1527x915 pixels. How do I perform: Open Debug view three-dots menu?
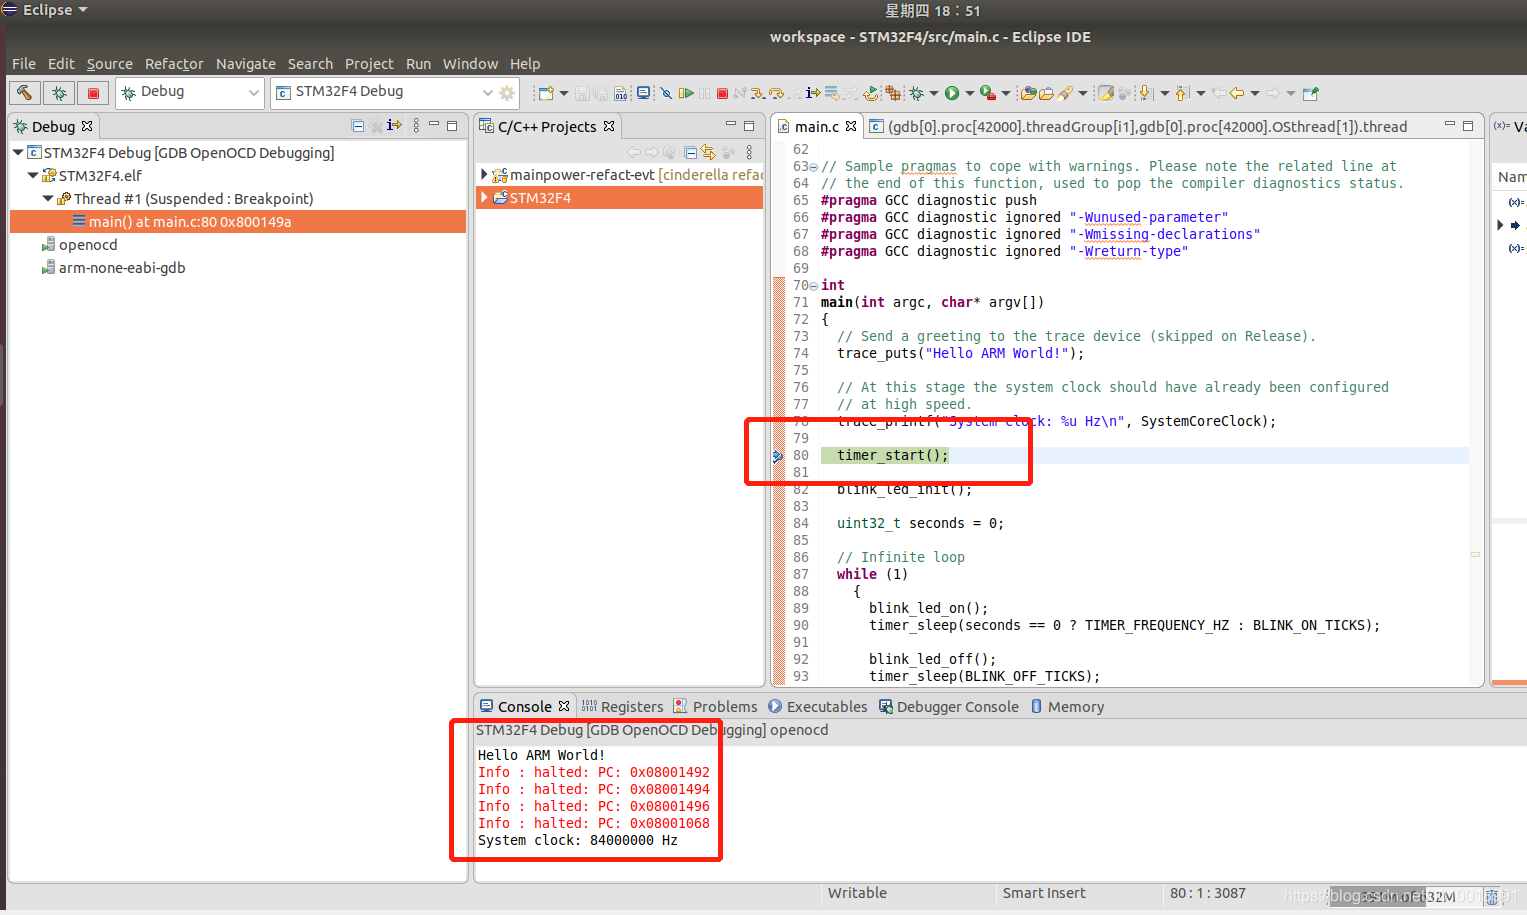(x=416, y=126)
